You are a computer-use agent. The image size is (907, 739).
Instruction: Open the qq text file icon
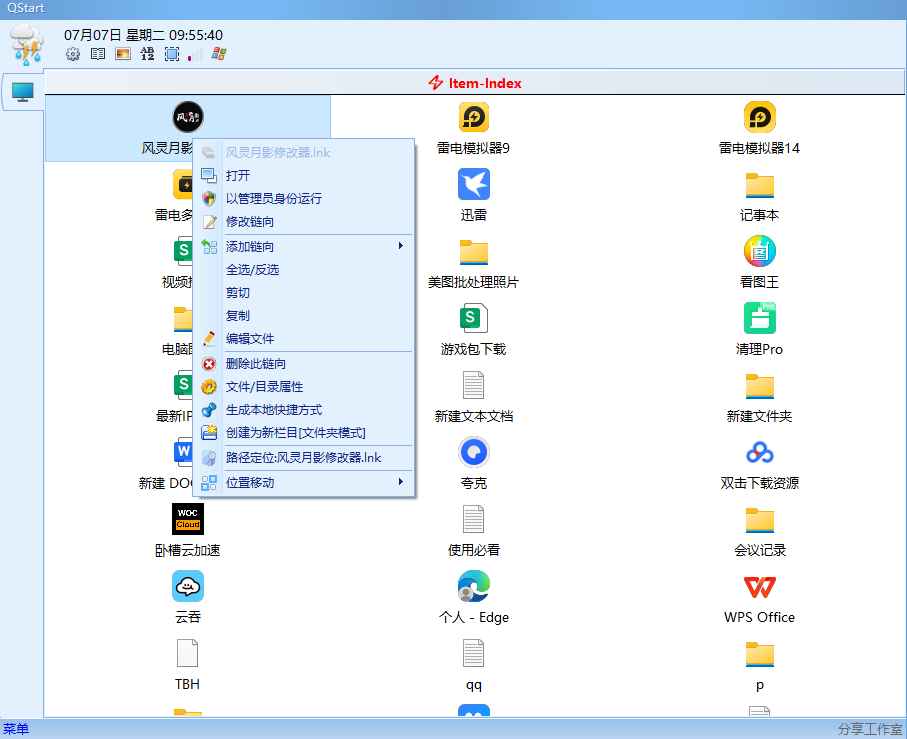(x=474, y=654)
